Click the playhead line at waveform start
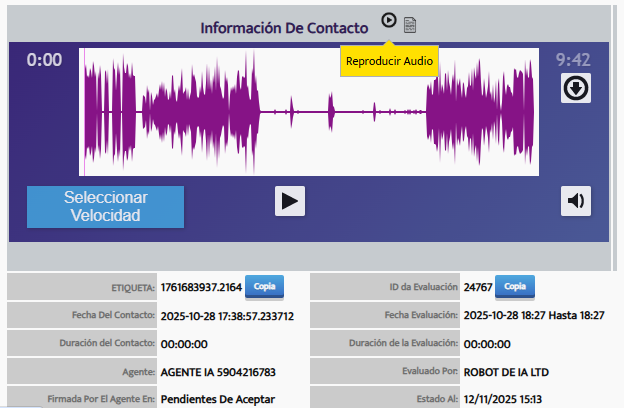This screenshot has height=408, width=624. (x=84, y=112)
